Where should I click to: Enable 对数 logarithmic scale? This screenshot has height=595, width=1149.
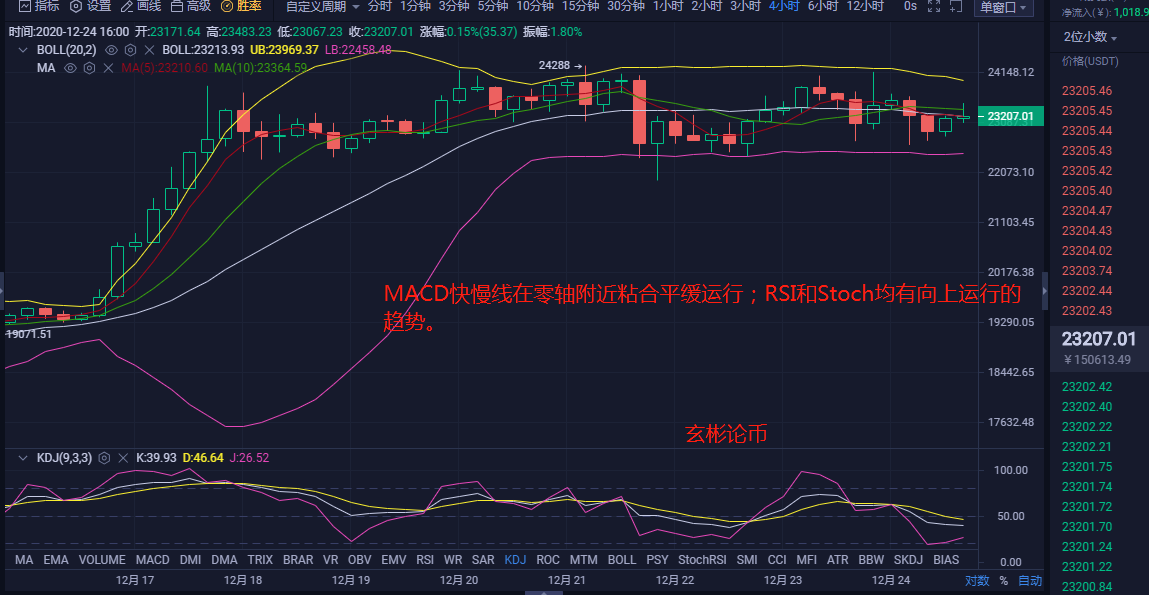click(977, 580)
